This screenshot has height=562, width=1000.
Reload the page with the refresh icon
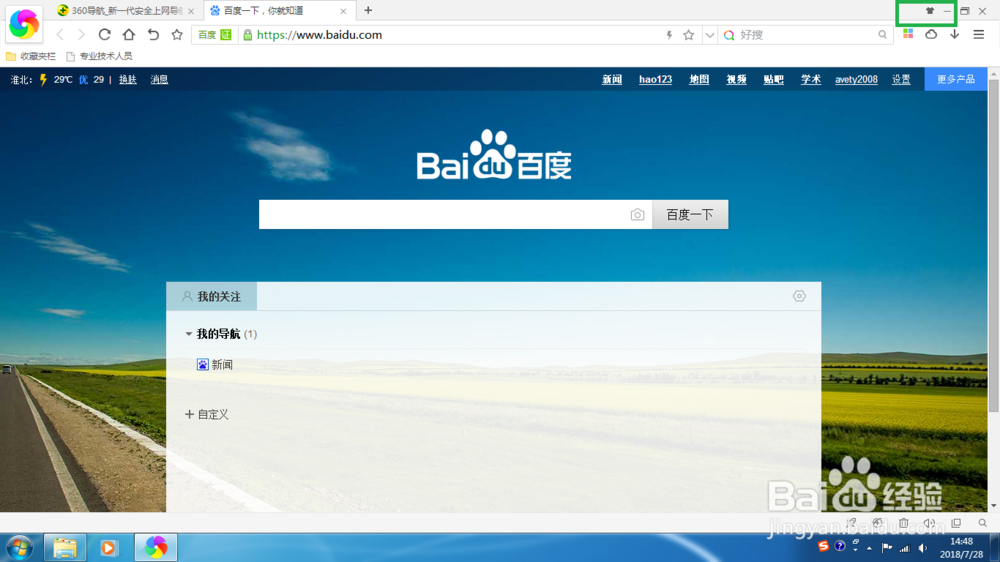click(105, 34)
